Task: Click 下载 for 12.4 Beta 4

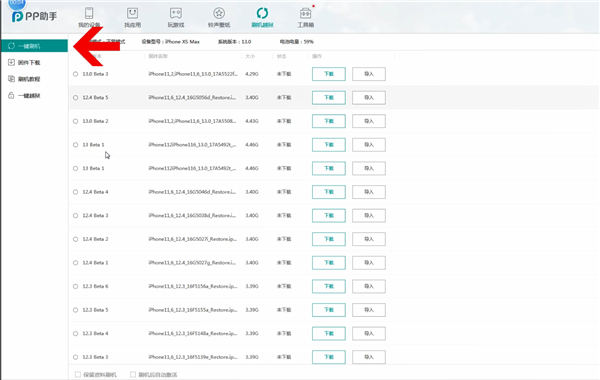Action: (x=329, y=192)
